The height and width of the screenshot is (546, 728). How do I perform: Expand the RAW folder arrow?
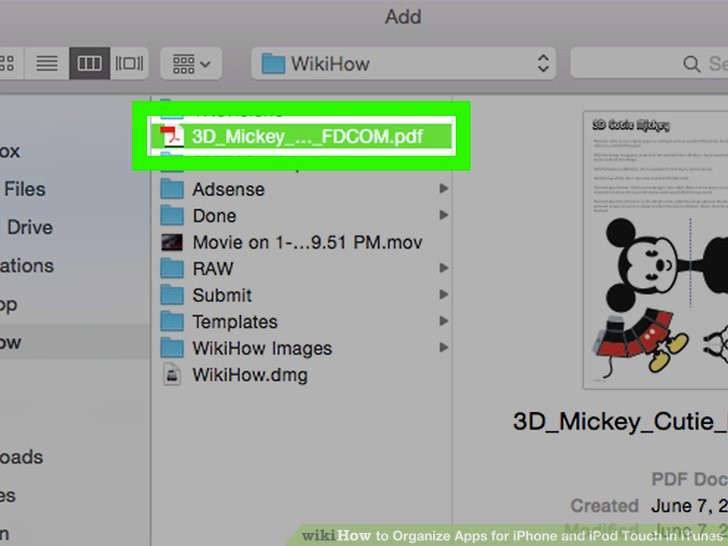click(443, 268)
